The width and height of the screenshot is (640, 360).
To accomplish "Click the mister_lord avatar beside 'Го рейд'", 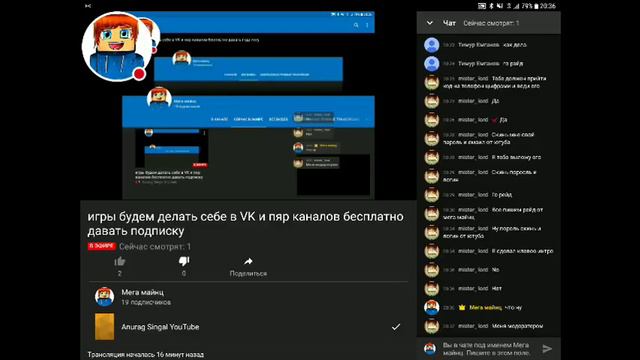I will [x=431, y=195].
